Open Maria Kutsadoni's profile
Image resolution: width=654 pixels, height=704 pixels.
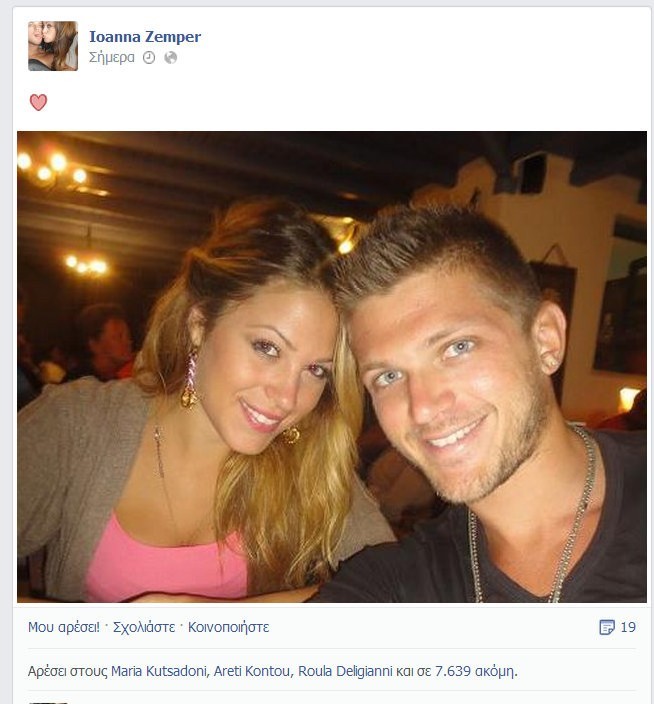[159, 671]
